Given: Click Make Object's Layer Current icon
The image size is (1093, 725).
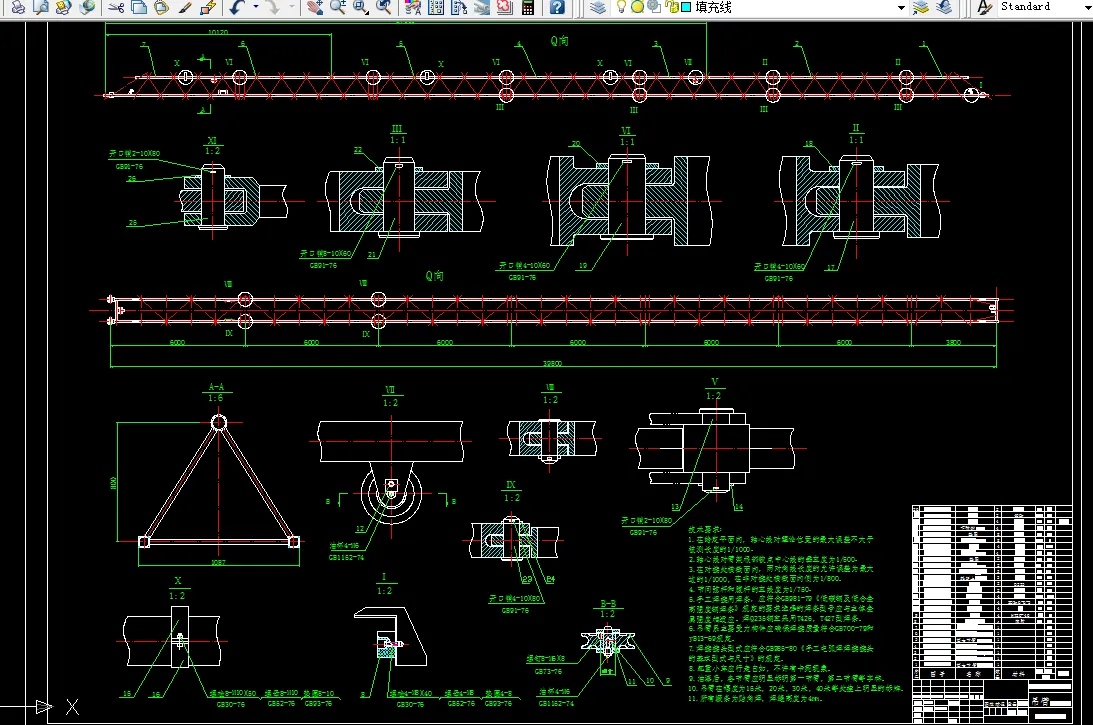Looking at the screenshot, I should pos(921,7).
